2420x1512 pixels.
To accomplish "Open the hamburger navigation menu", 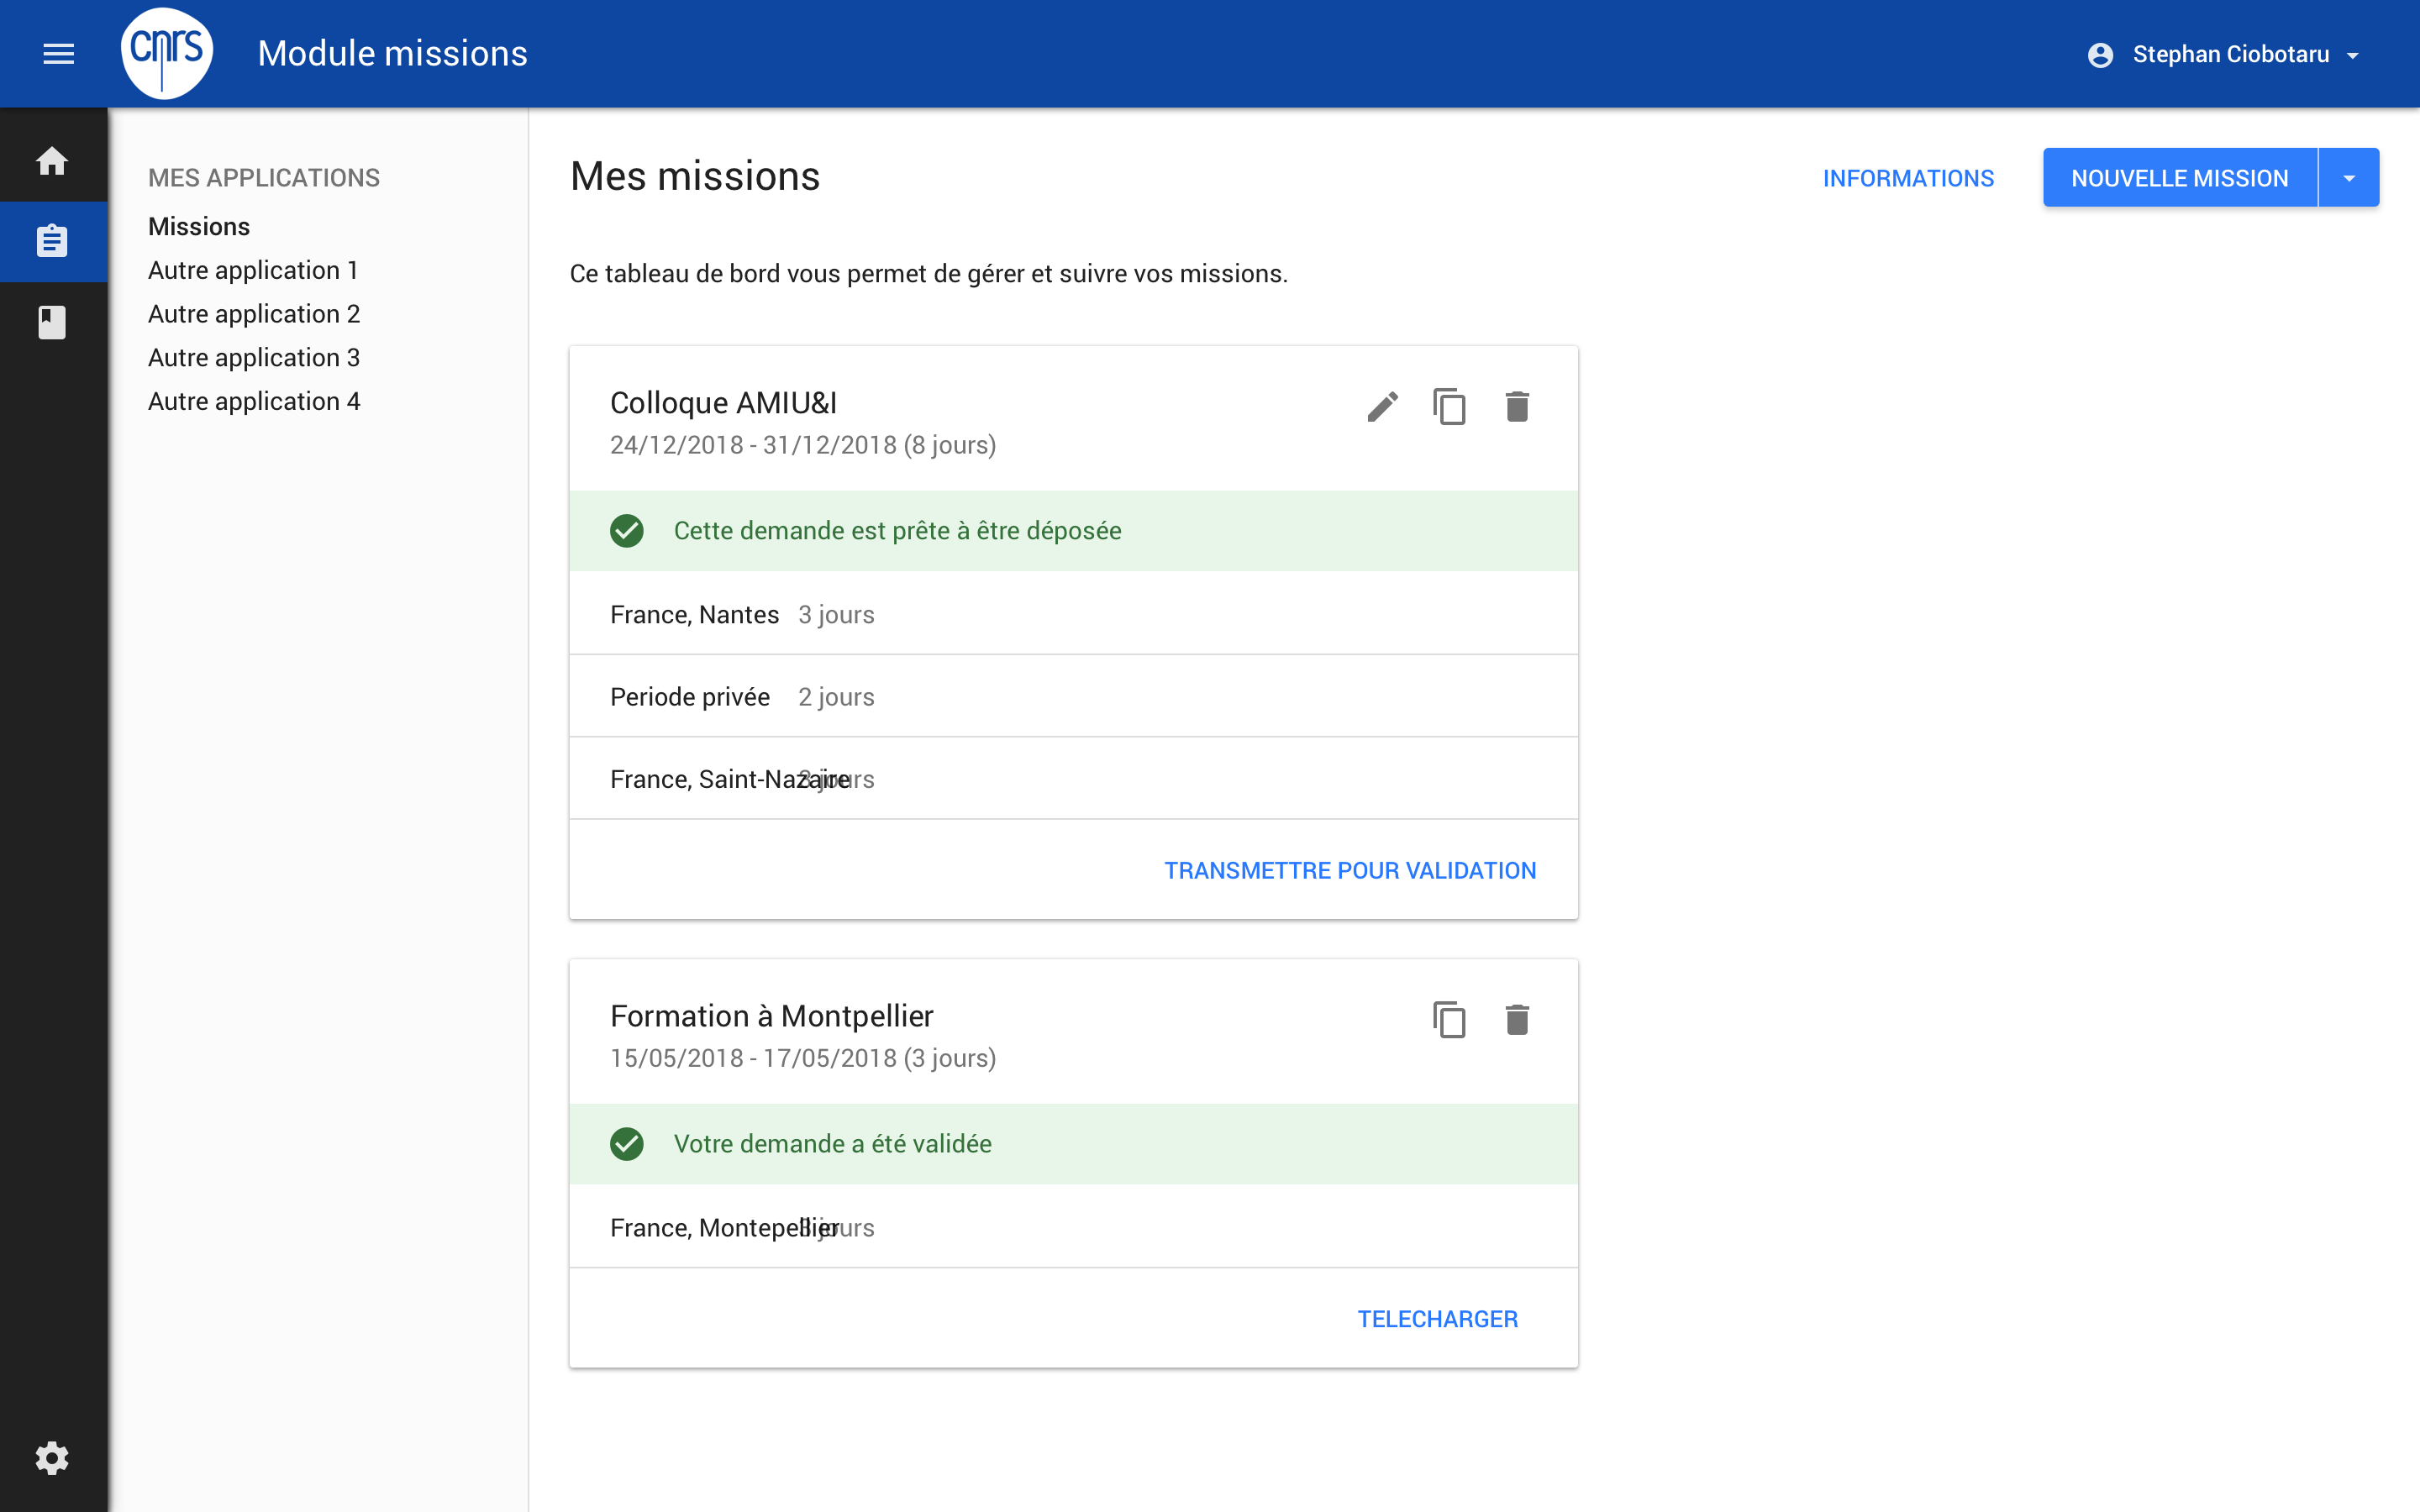I will pyautogui.click(x=58, y=53).
